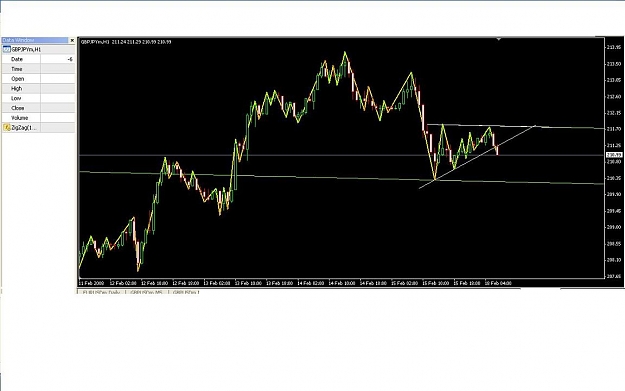Click the High row in Data Window
The height and width of the screenshot is (391, 625).
[38, 88]
